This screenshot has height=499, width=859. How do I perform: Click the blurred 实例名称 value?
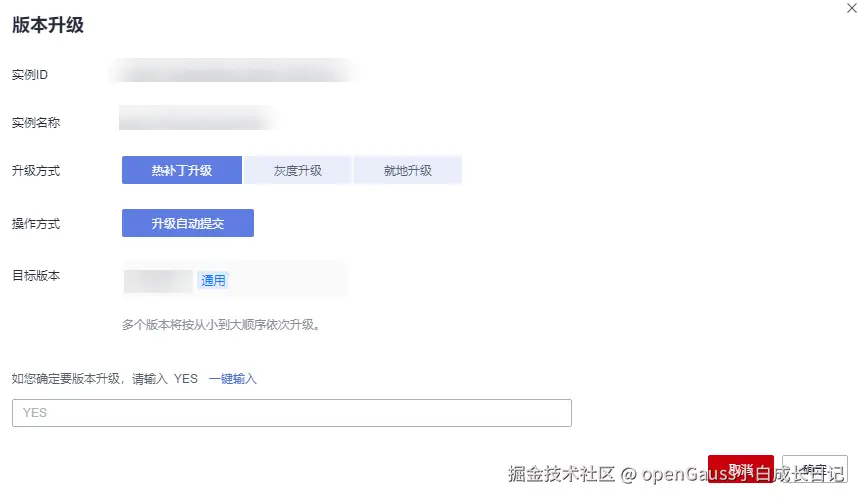(196, 119)
